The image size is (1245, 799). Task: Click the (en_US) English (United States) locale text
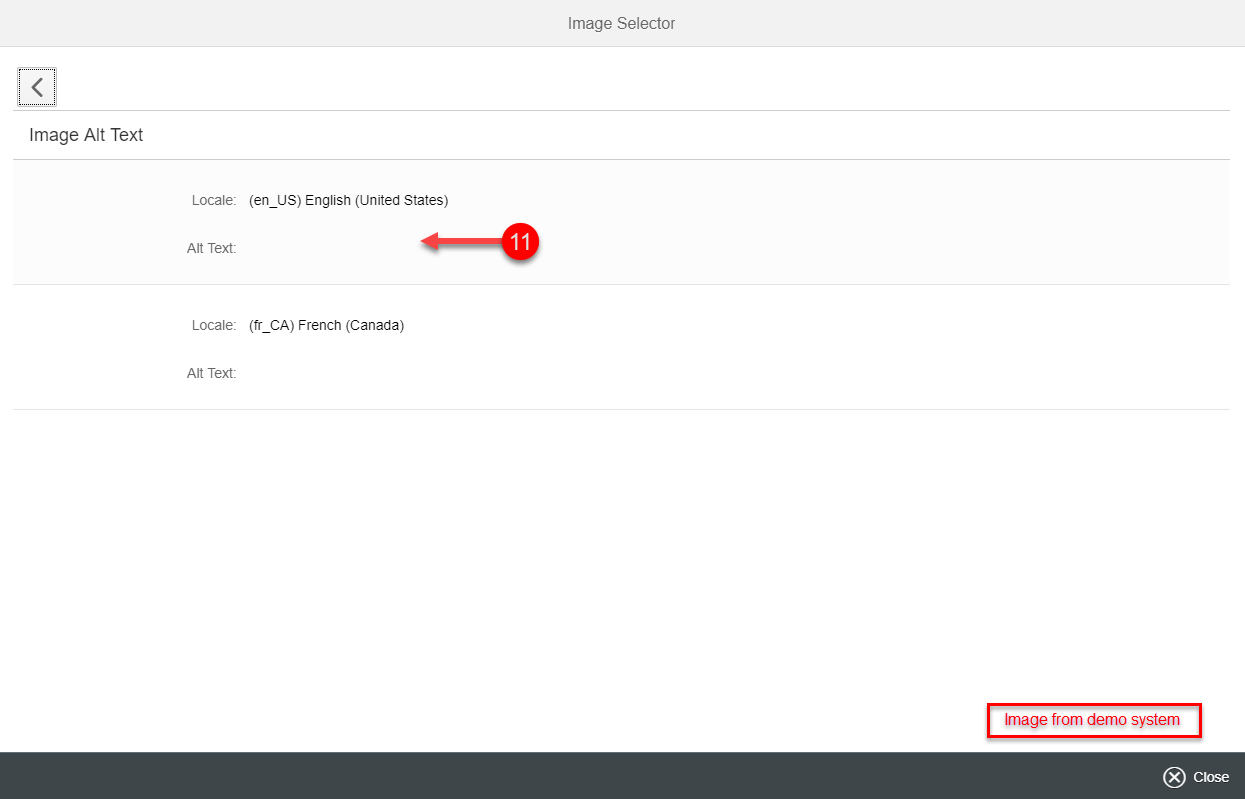pyautogui.click(x=349, y=200)
